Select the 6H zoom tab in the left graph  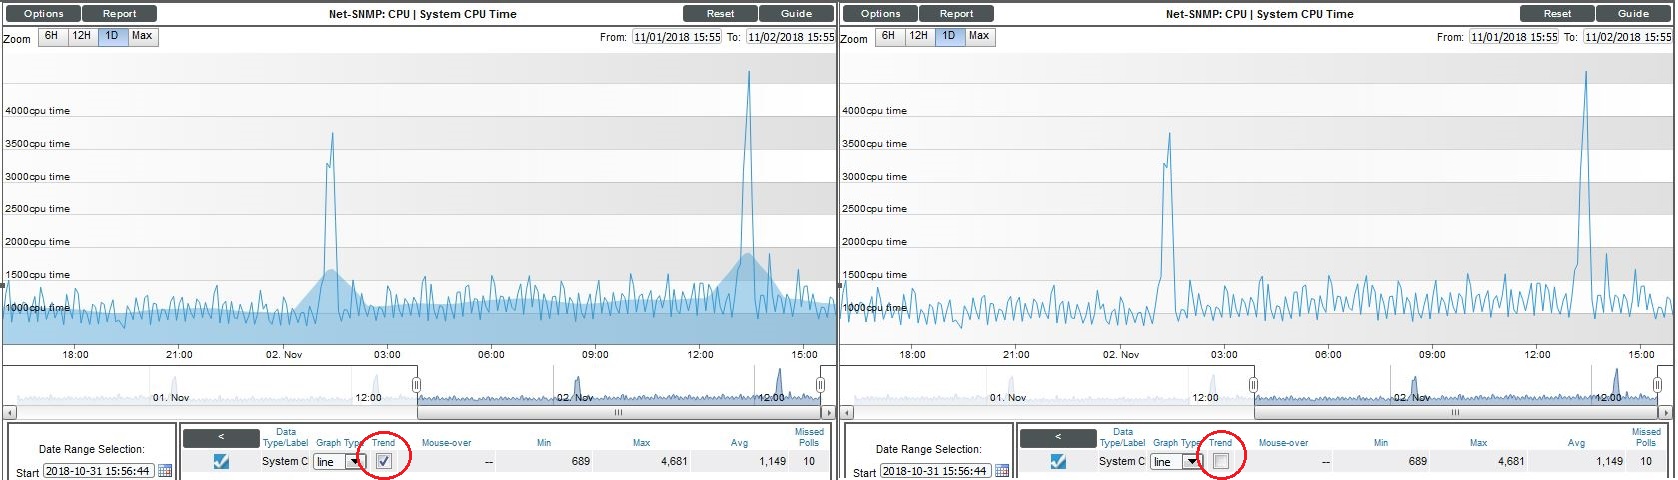52,36
